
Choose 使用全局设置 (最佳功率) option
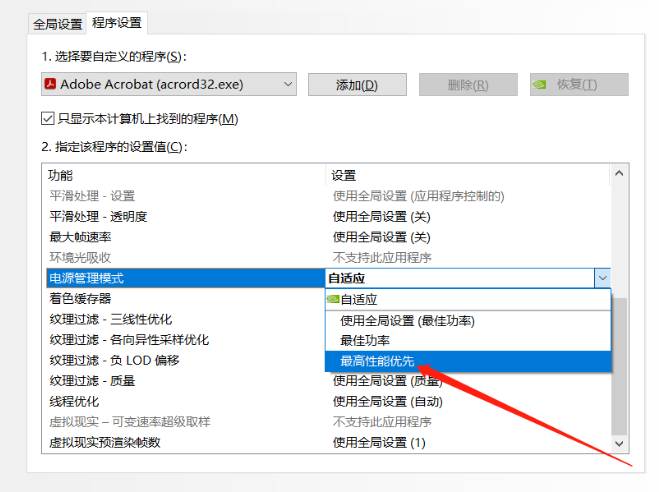[x=468, y=321]
